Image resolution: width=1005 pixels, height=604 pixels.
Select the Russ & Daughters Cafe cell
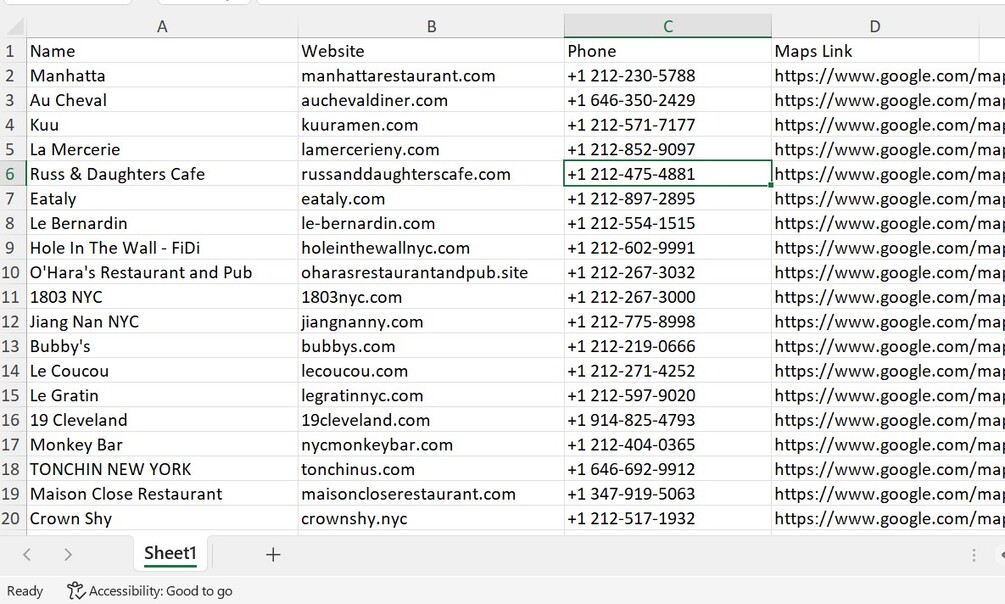pyautogui.click(x=162, y=174)
